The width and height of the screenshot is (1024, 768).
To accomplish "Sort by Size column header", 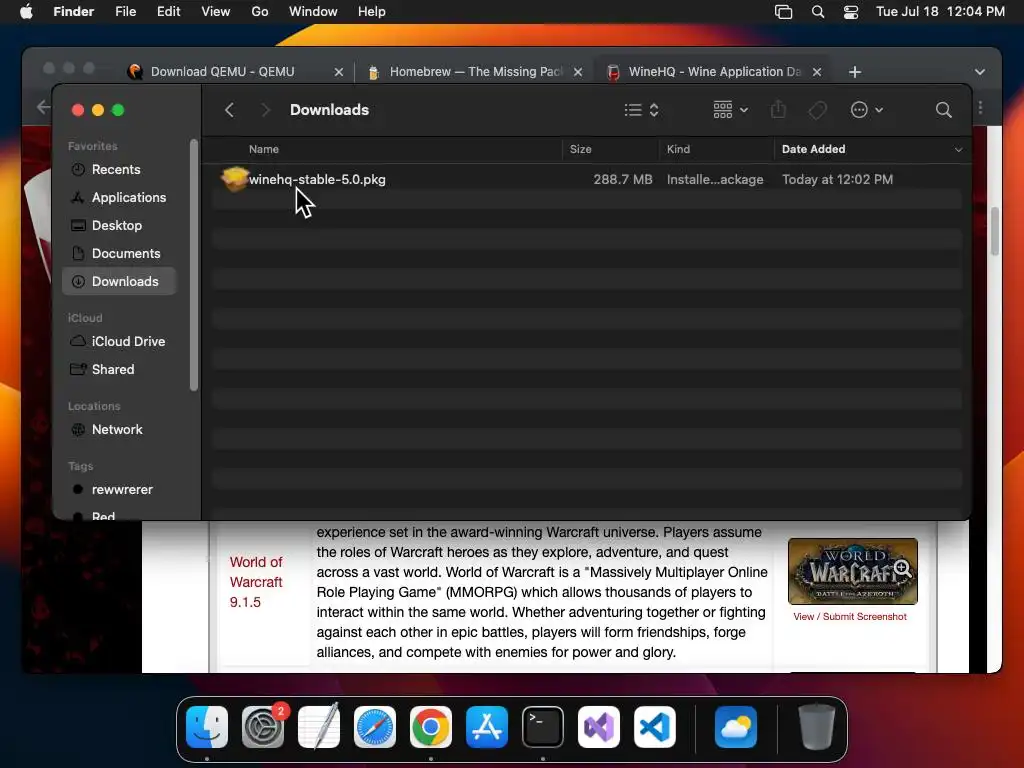I will (x=581, y=150).
